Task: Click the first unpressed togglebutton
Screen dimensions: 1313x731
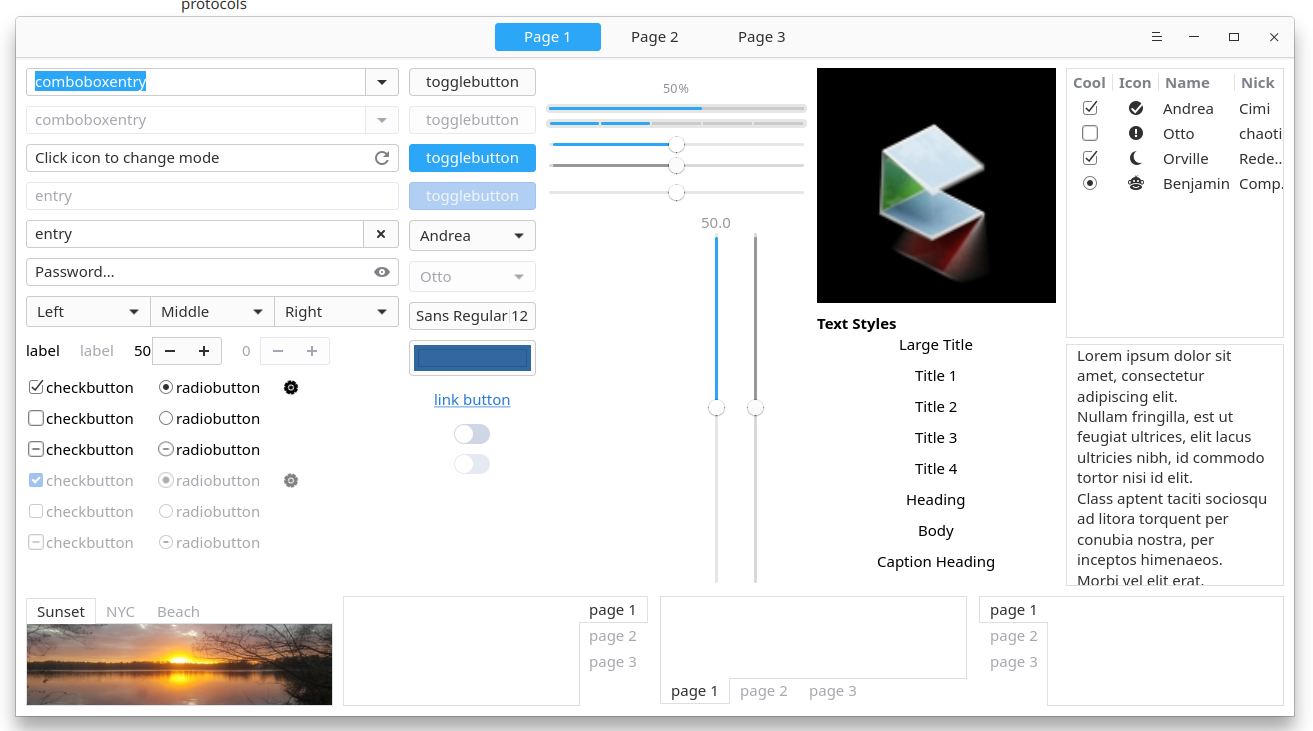Action: (472, 82)
